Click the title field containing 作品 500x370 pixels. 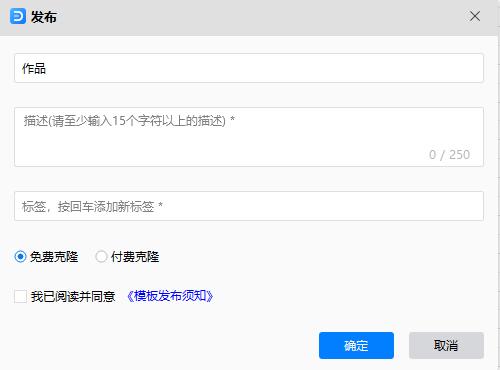point(249,68)
